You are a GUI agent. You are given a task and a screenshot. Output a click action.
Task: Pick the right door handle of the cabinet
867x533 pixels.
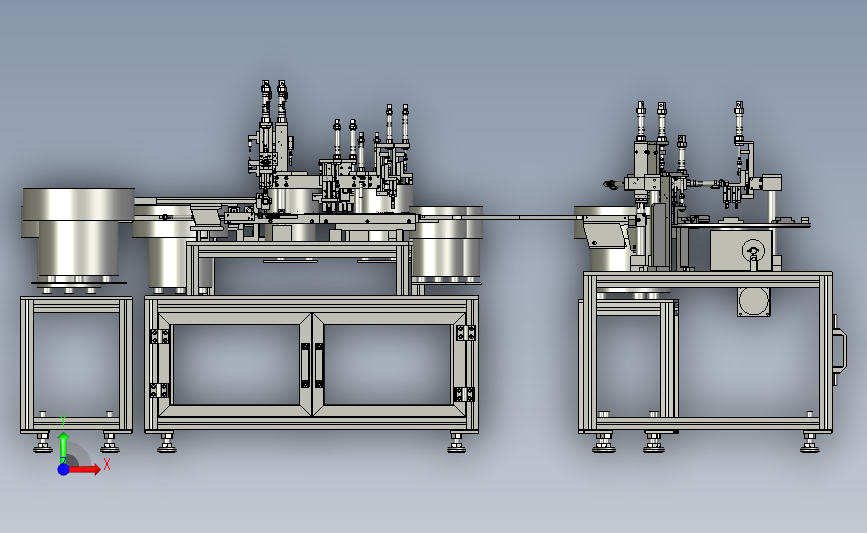pos(319,365)
